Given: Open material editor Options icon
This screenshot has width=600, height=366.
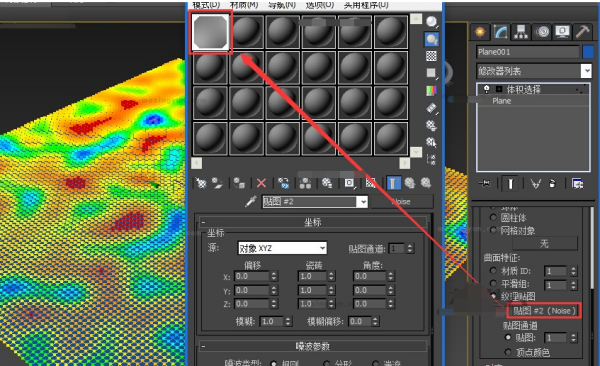Looking at the screenshot, I should tap(431, 125).
